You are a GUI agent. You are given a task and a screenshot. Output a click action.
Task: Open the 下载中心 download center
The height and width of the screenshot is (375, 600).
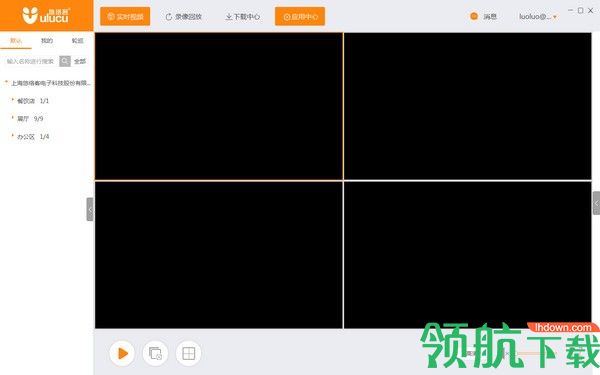(243, 17)
